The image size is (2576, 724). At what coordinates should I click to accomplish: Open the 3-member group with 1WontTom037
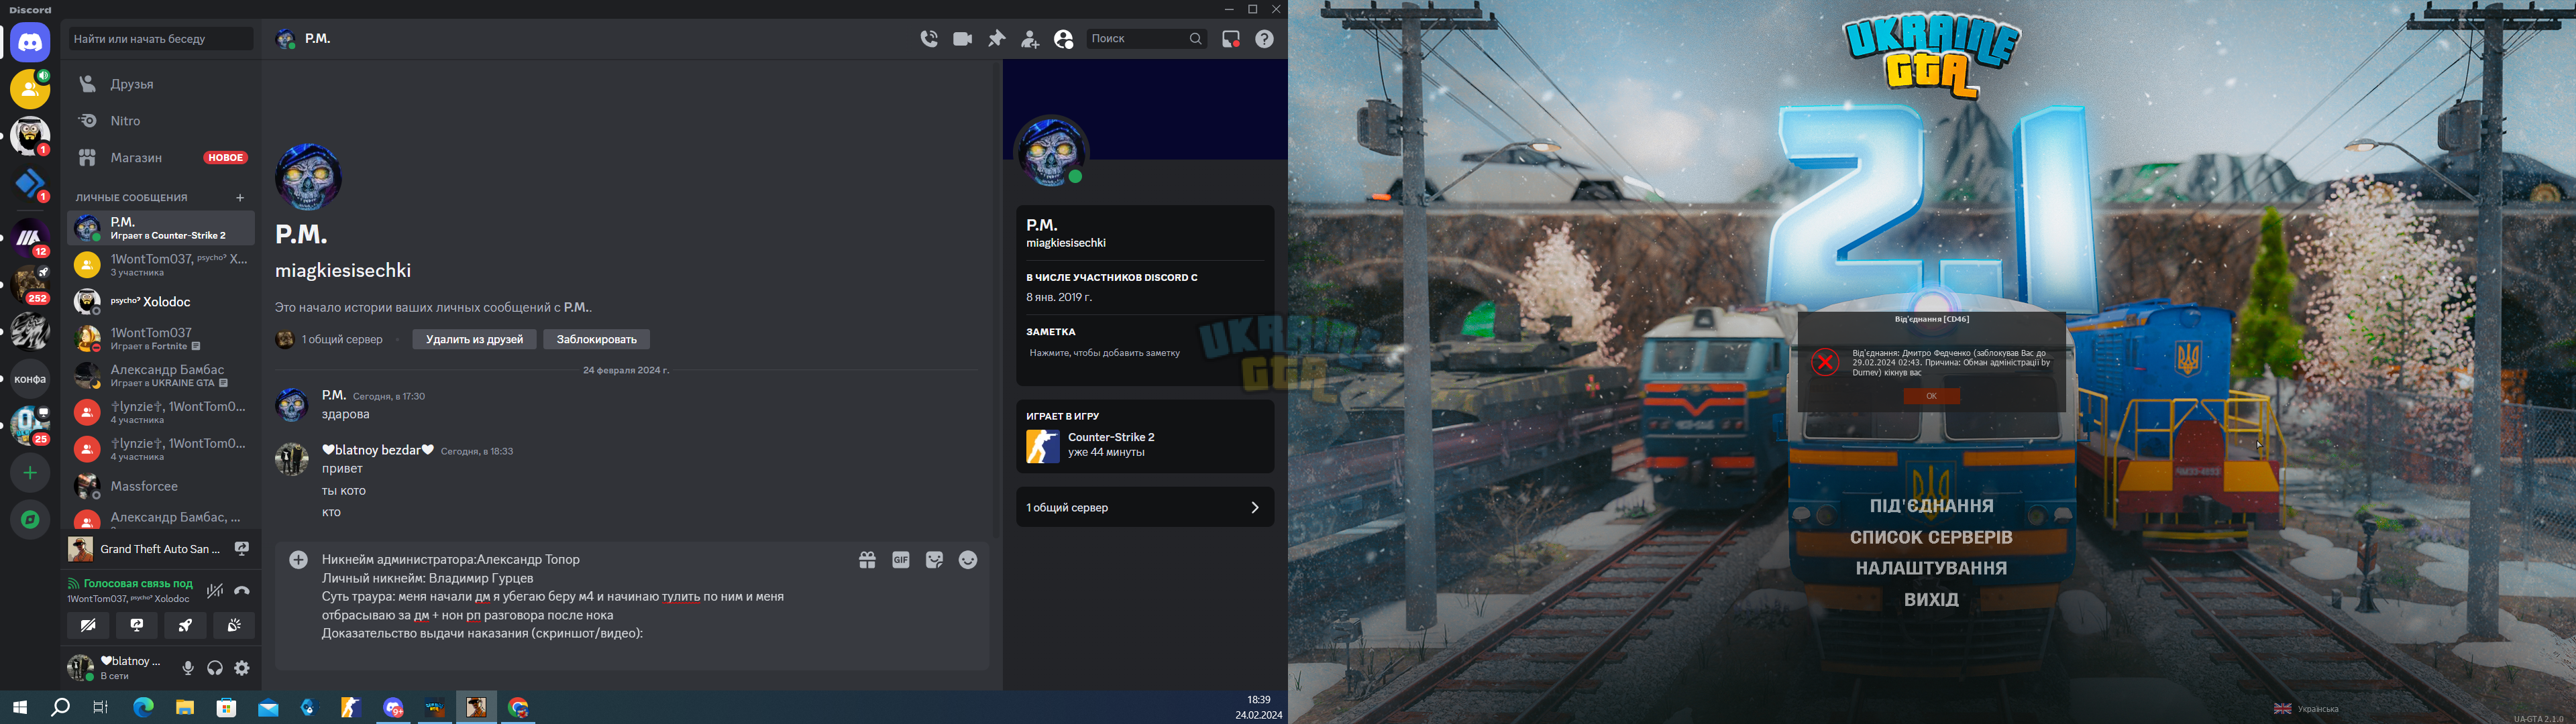(160, 265)
